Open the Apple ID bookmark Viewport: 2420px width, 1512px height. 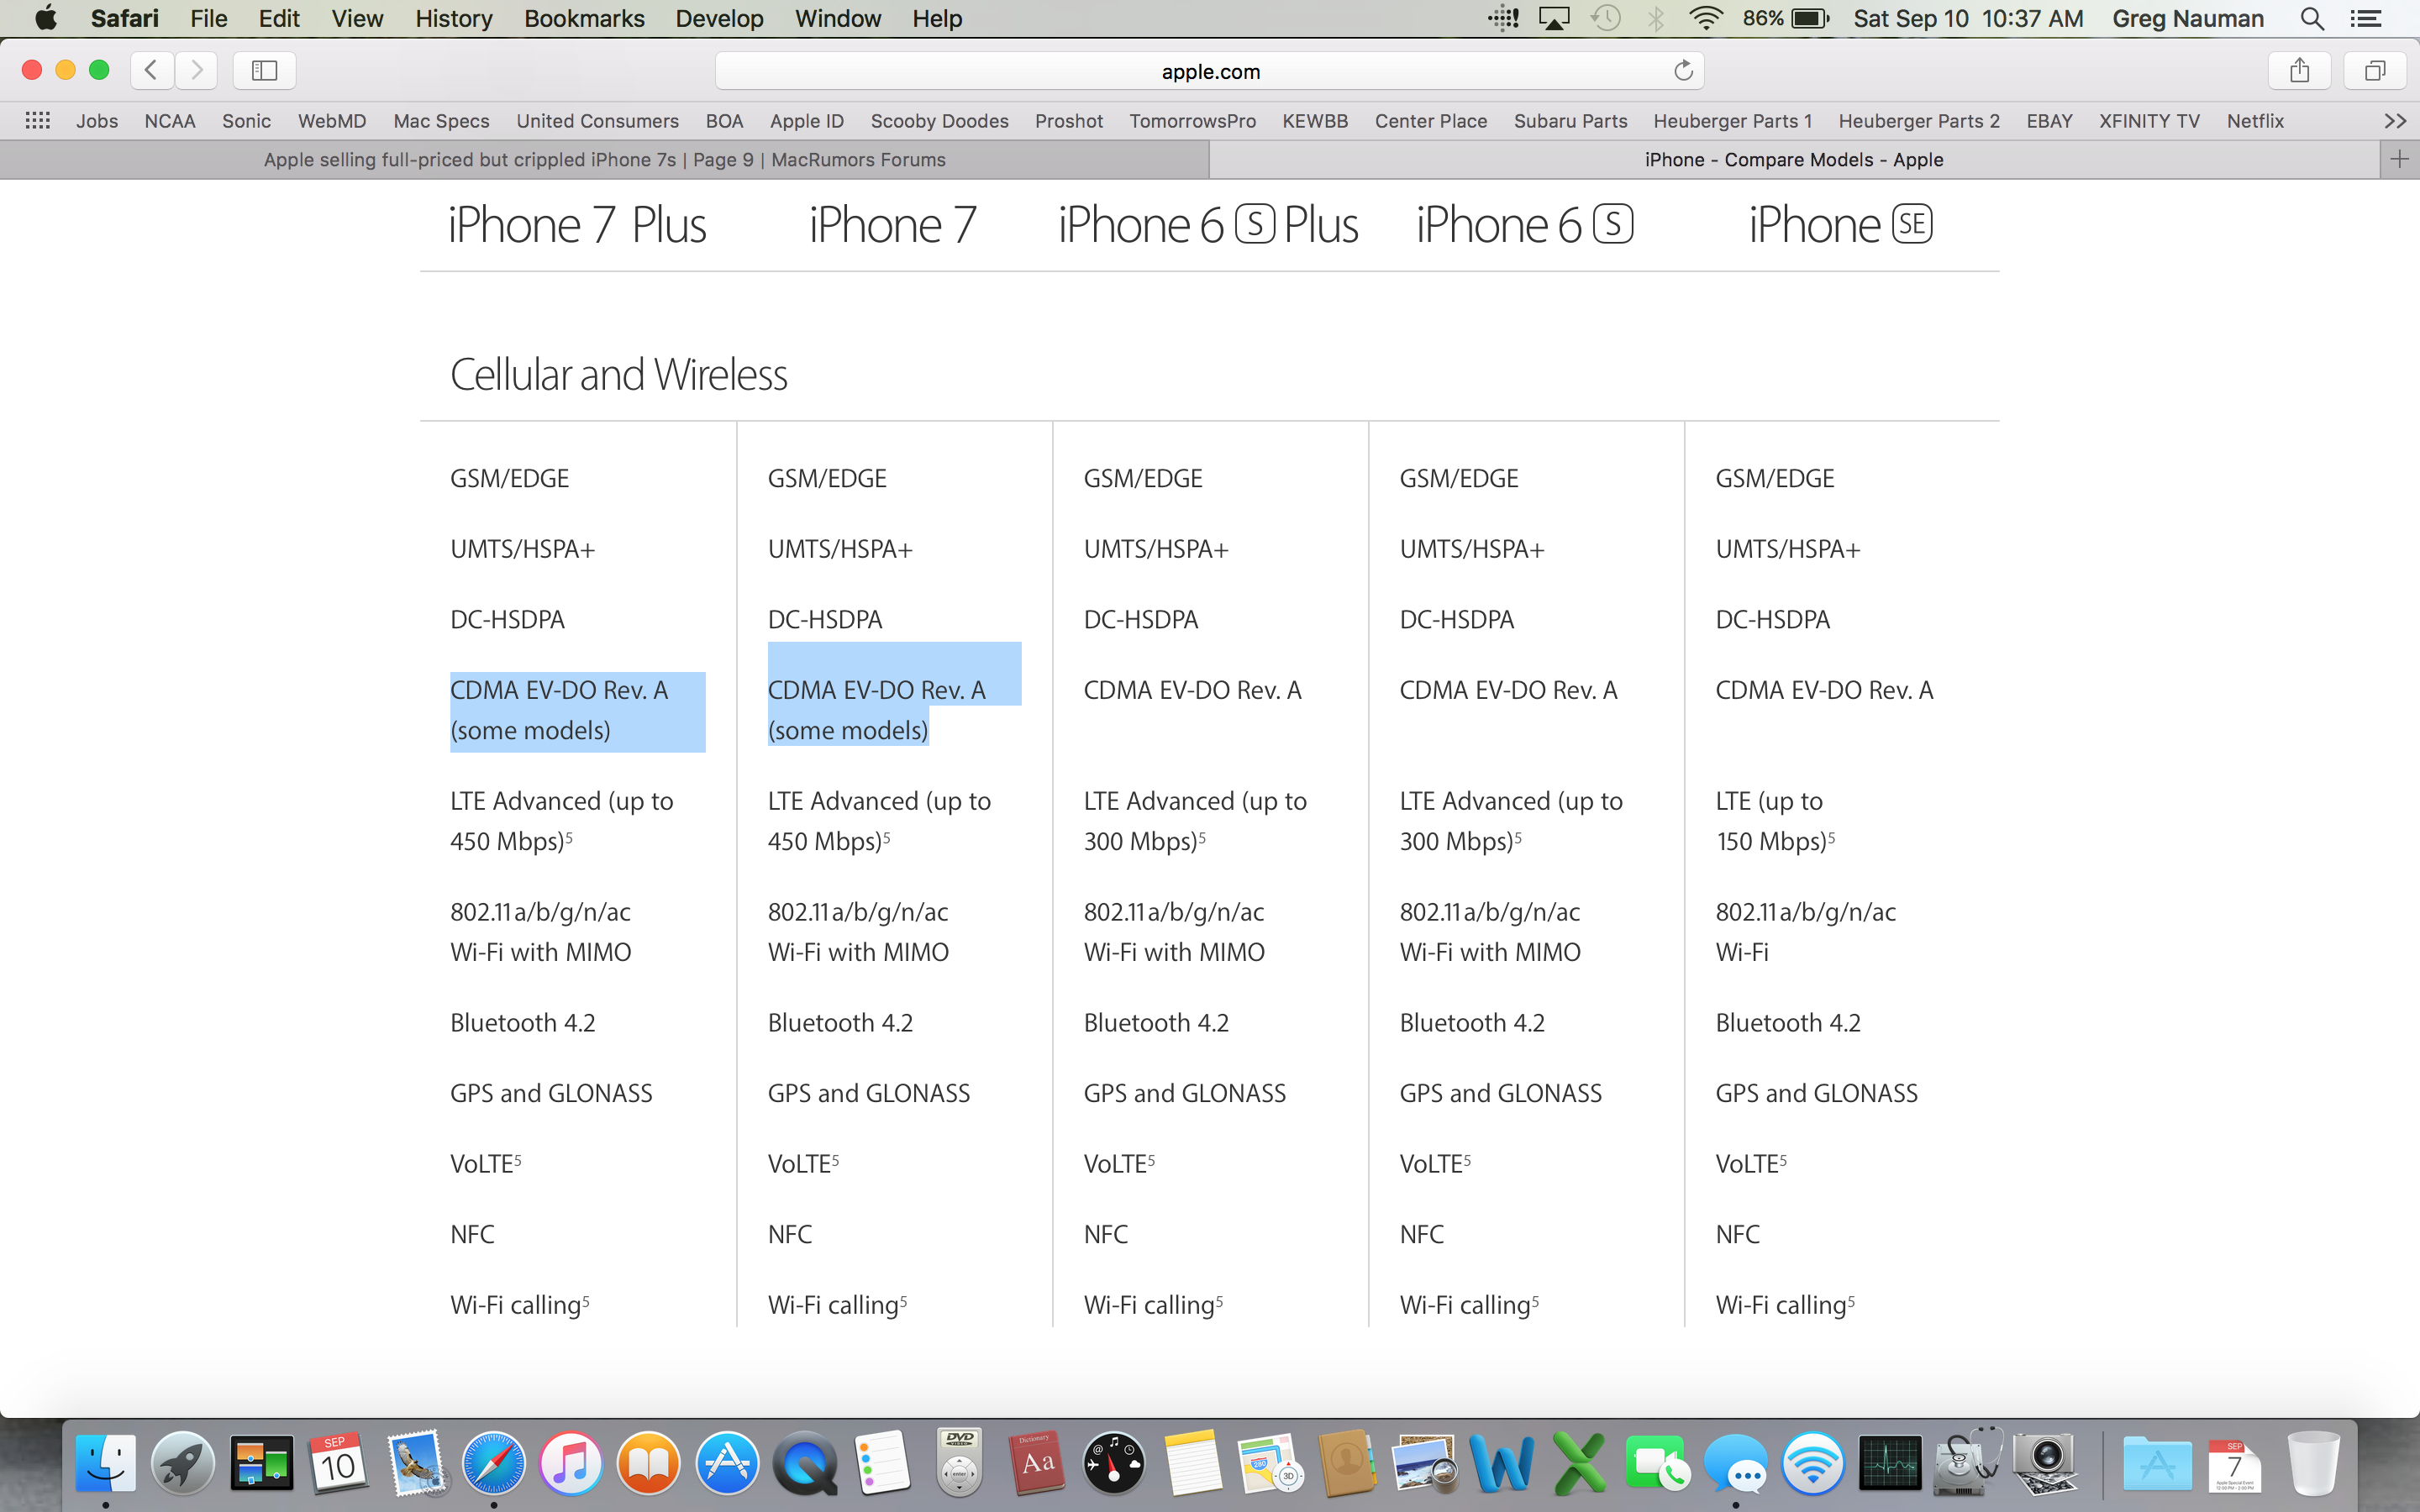806,121
